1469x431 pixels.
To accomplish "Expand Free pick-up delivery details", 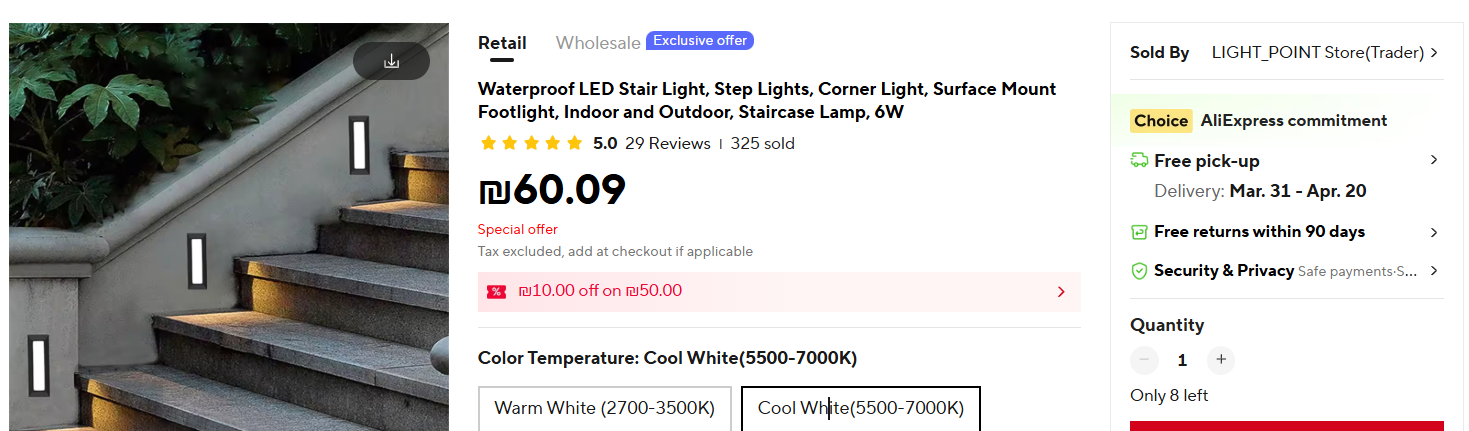I will (1433, 160).
